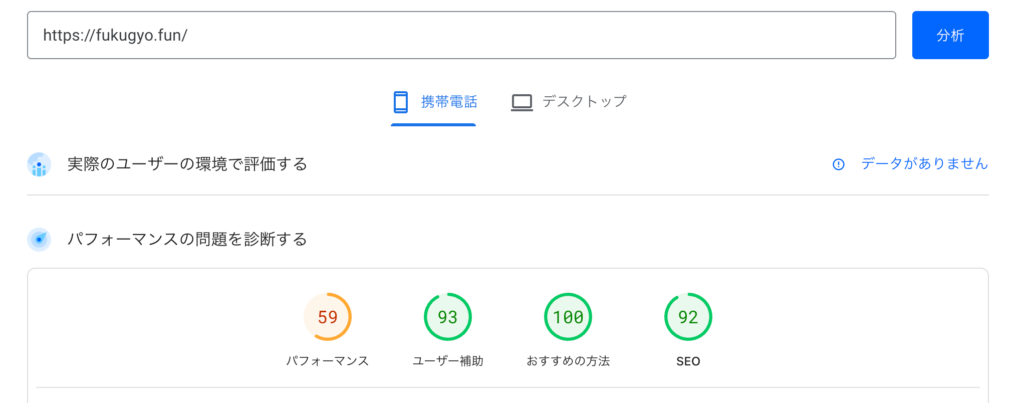Screen dimensions: 1024x403
Task: Click the 実際のユーザーの環境で評価する heading
Action: click(187, 164)
